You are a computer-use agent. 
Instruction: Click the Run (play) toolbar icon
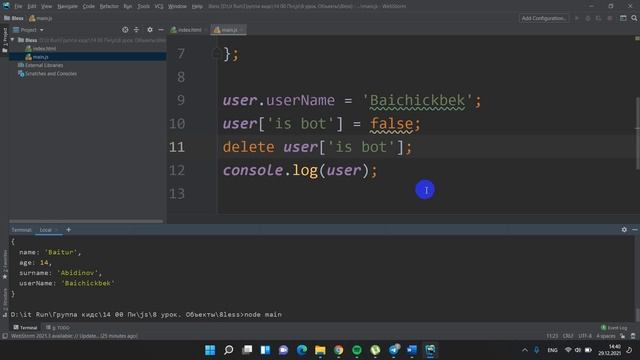(577, 18)
